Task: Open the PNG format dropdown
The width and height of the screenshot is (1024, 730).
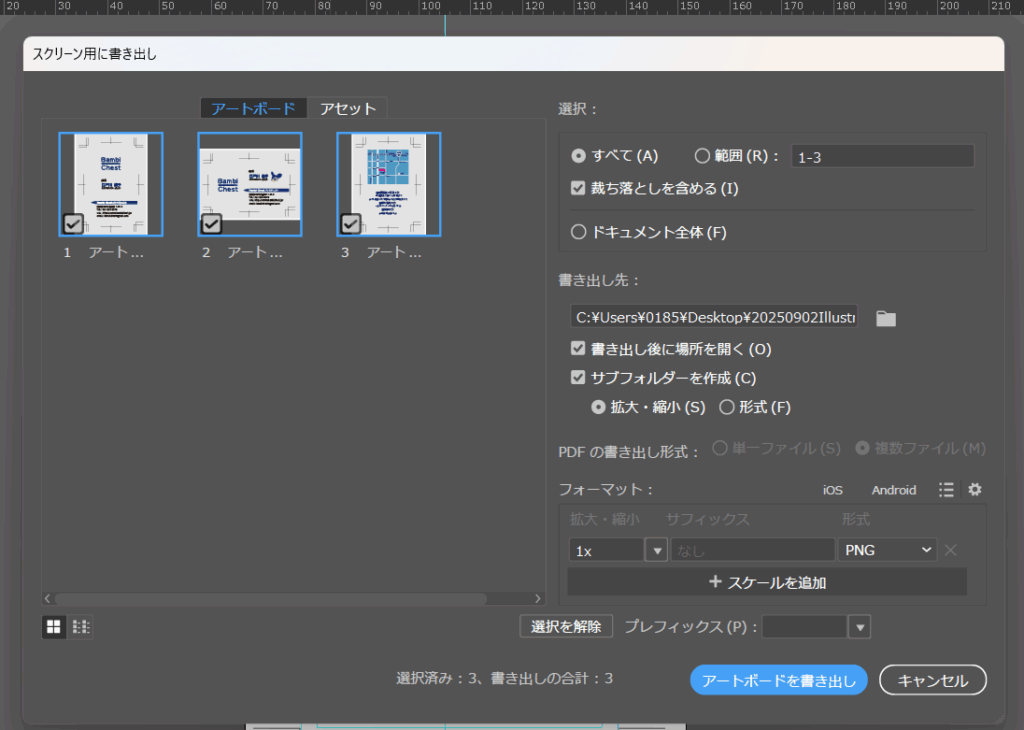Action: point(887,550)
